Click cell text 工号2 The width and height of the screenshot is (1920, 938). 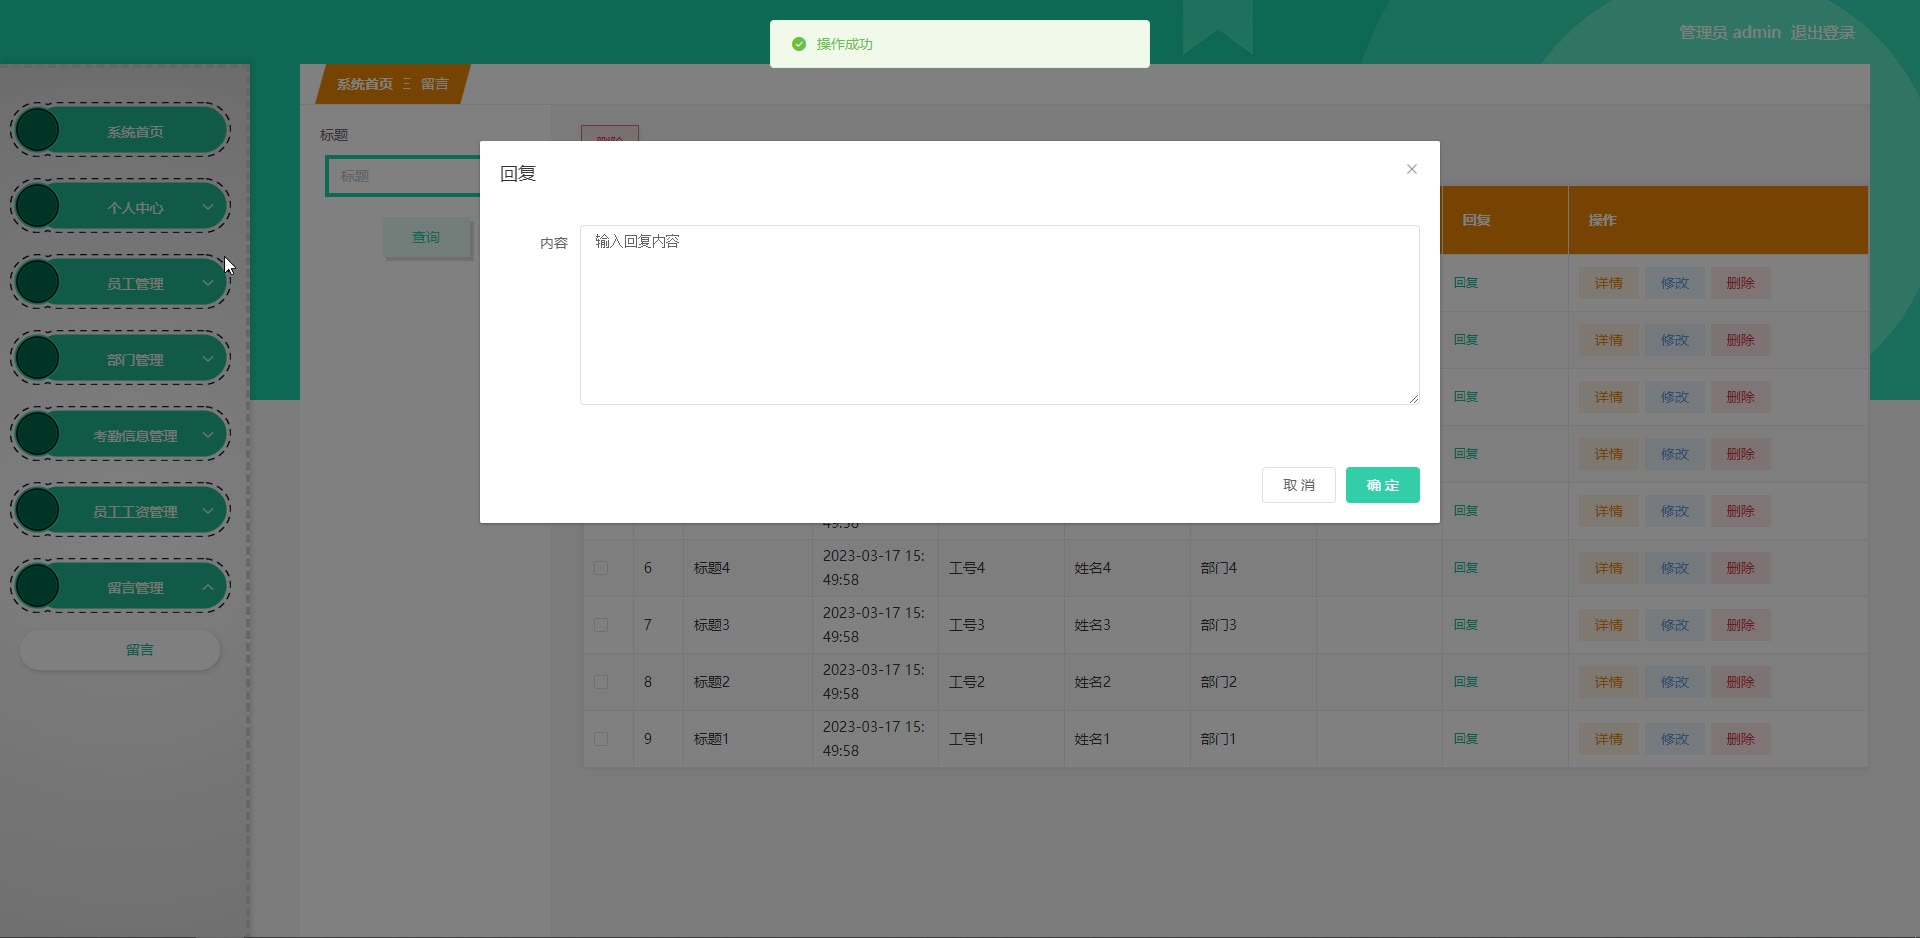coord(966,682)
